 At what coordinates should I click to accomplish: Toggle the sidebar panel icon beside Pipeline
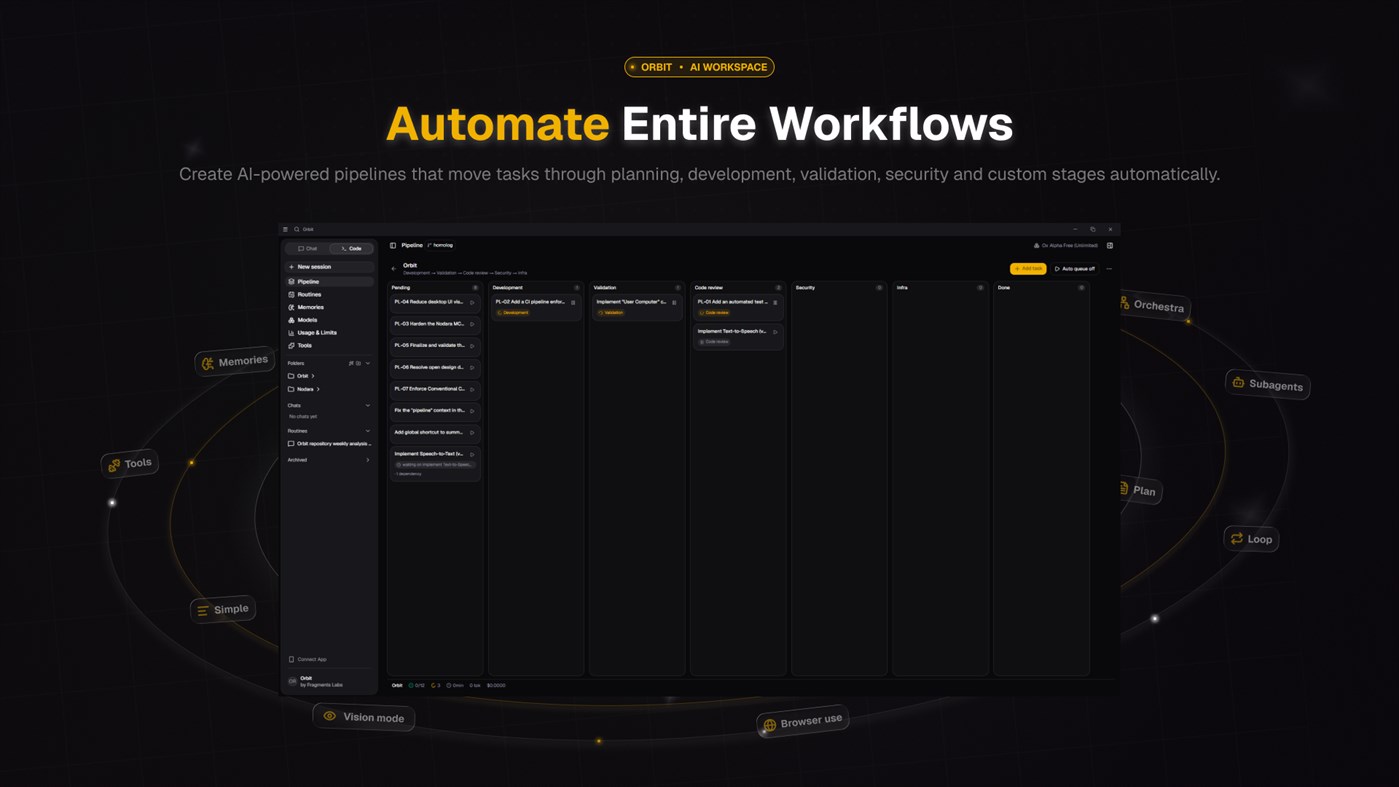[393, 245]
